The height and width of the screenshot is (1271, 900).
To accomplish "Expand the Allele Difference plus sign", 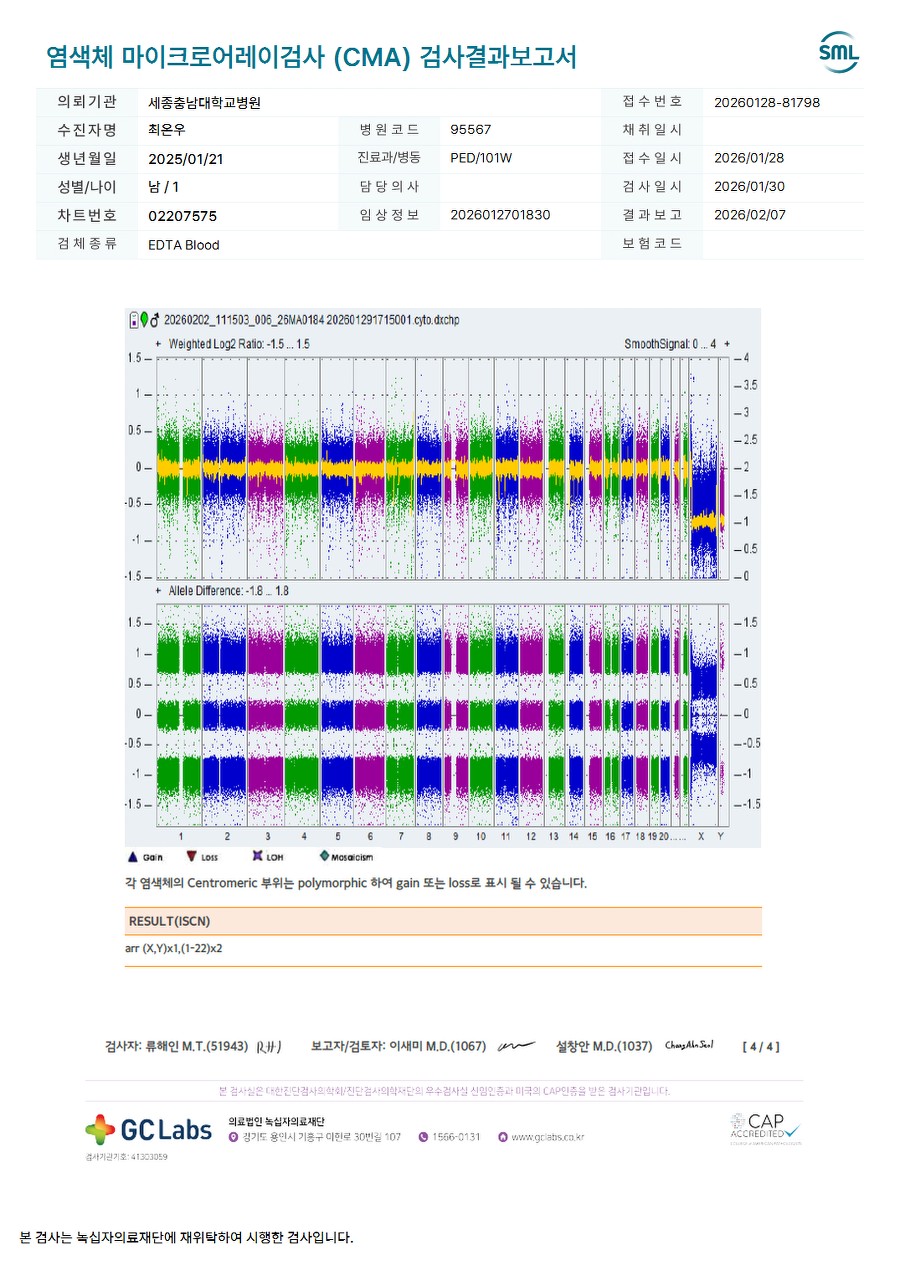I will click(158, 591).
